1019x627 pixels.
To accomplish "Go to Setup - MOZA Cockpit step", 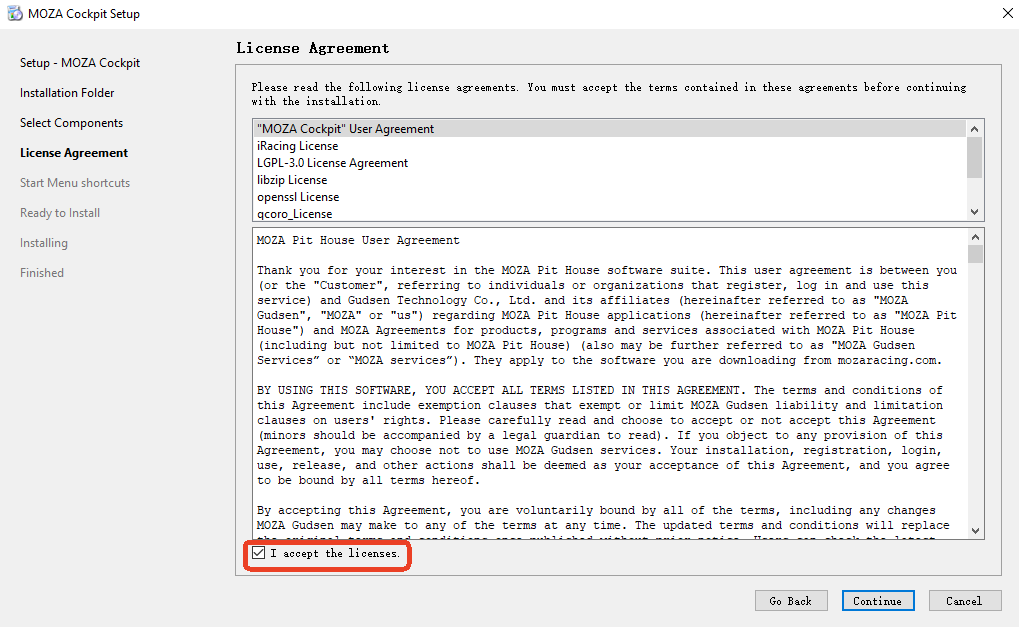I will pyautogui.click(x=80, y=63).
